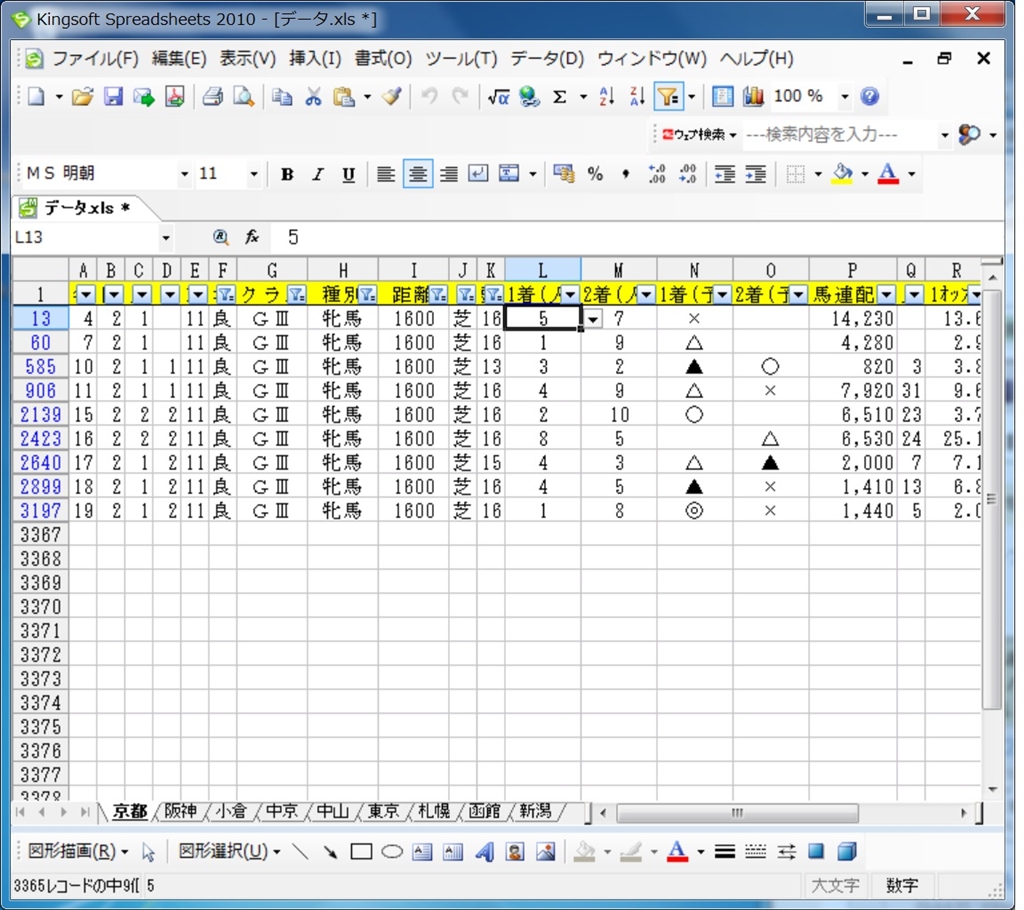Toggle the AutoFilter funnel button
This screenshot has width=1024, height=910.
click(x=667, y=97)
